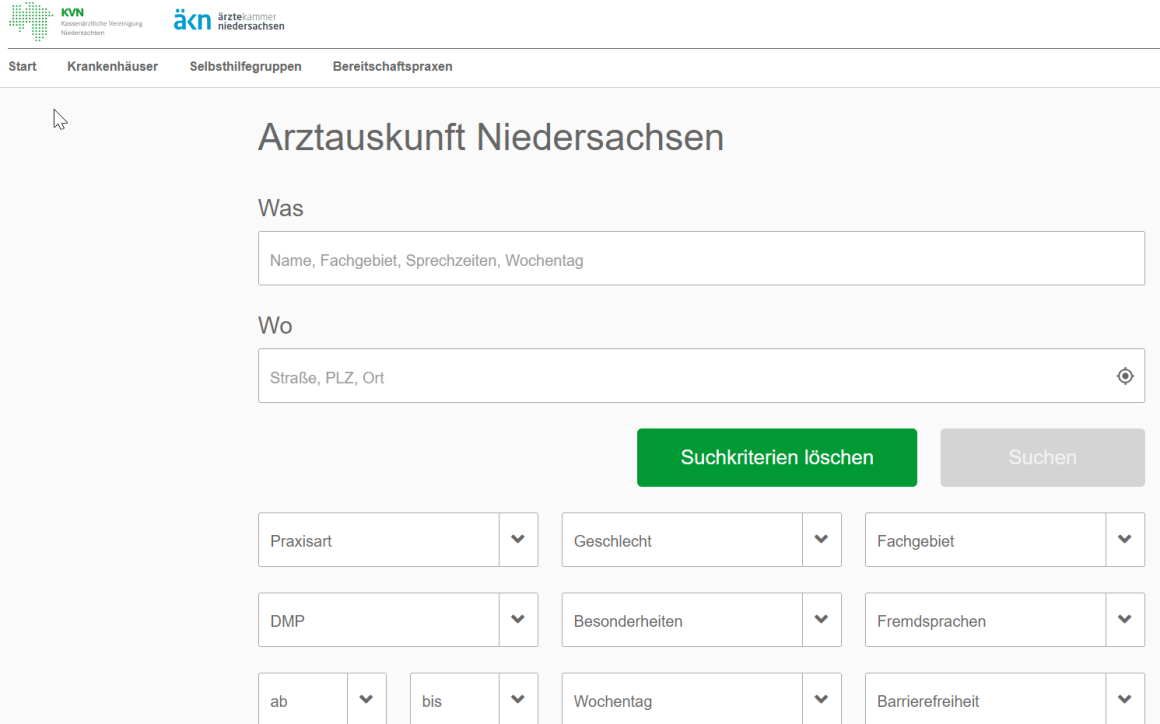Open the Start menu item
Image resolution: width=1160 pixels, height=724 pixels.
tap(22, 67)
